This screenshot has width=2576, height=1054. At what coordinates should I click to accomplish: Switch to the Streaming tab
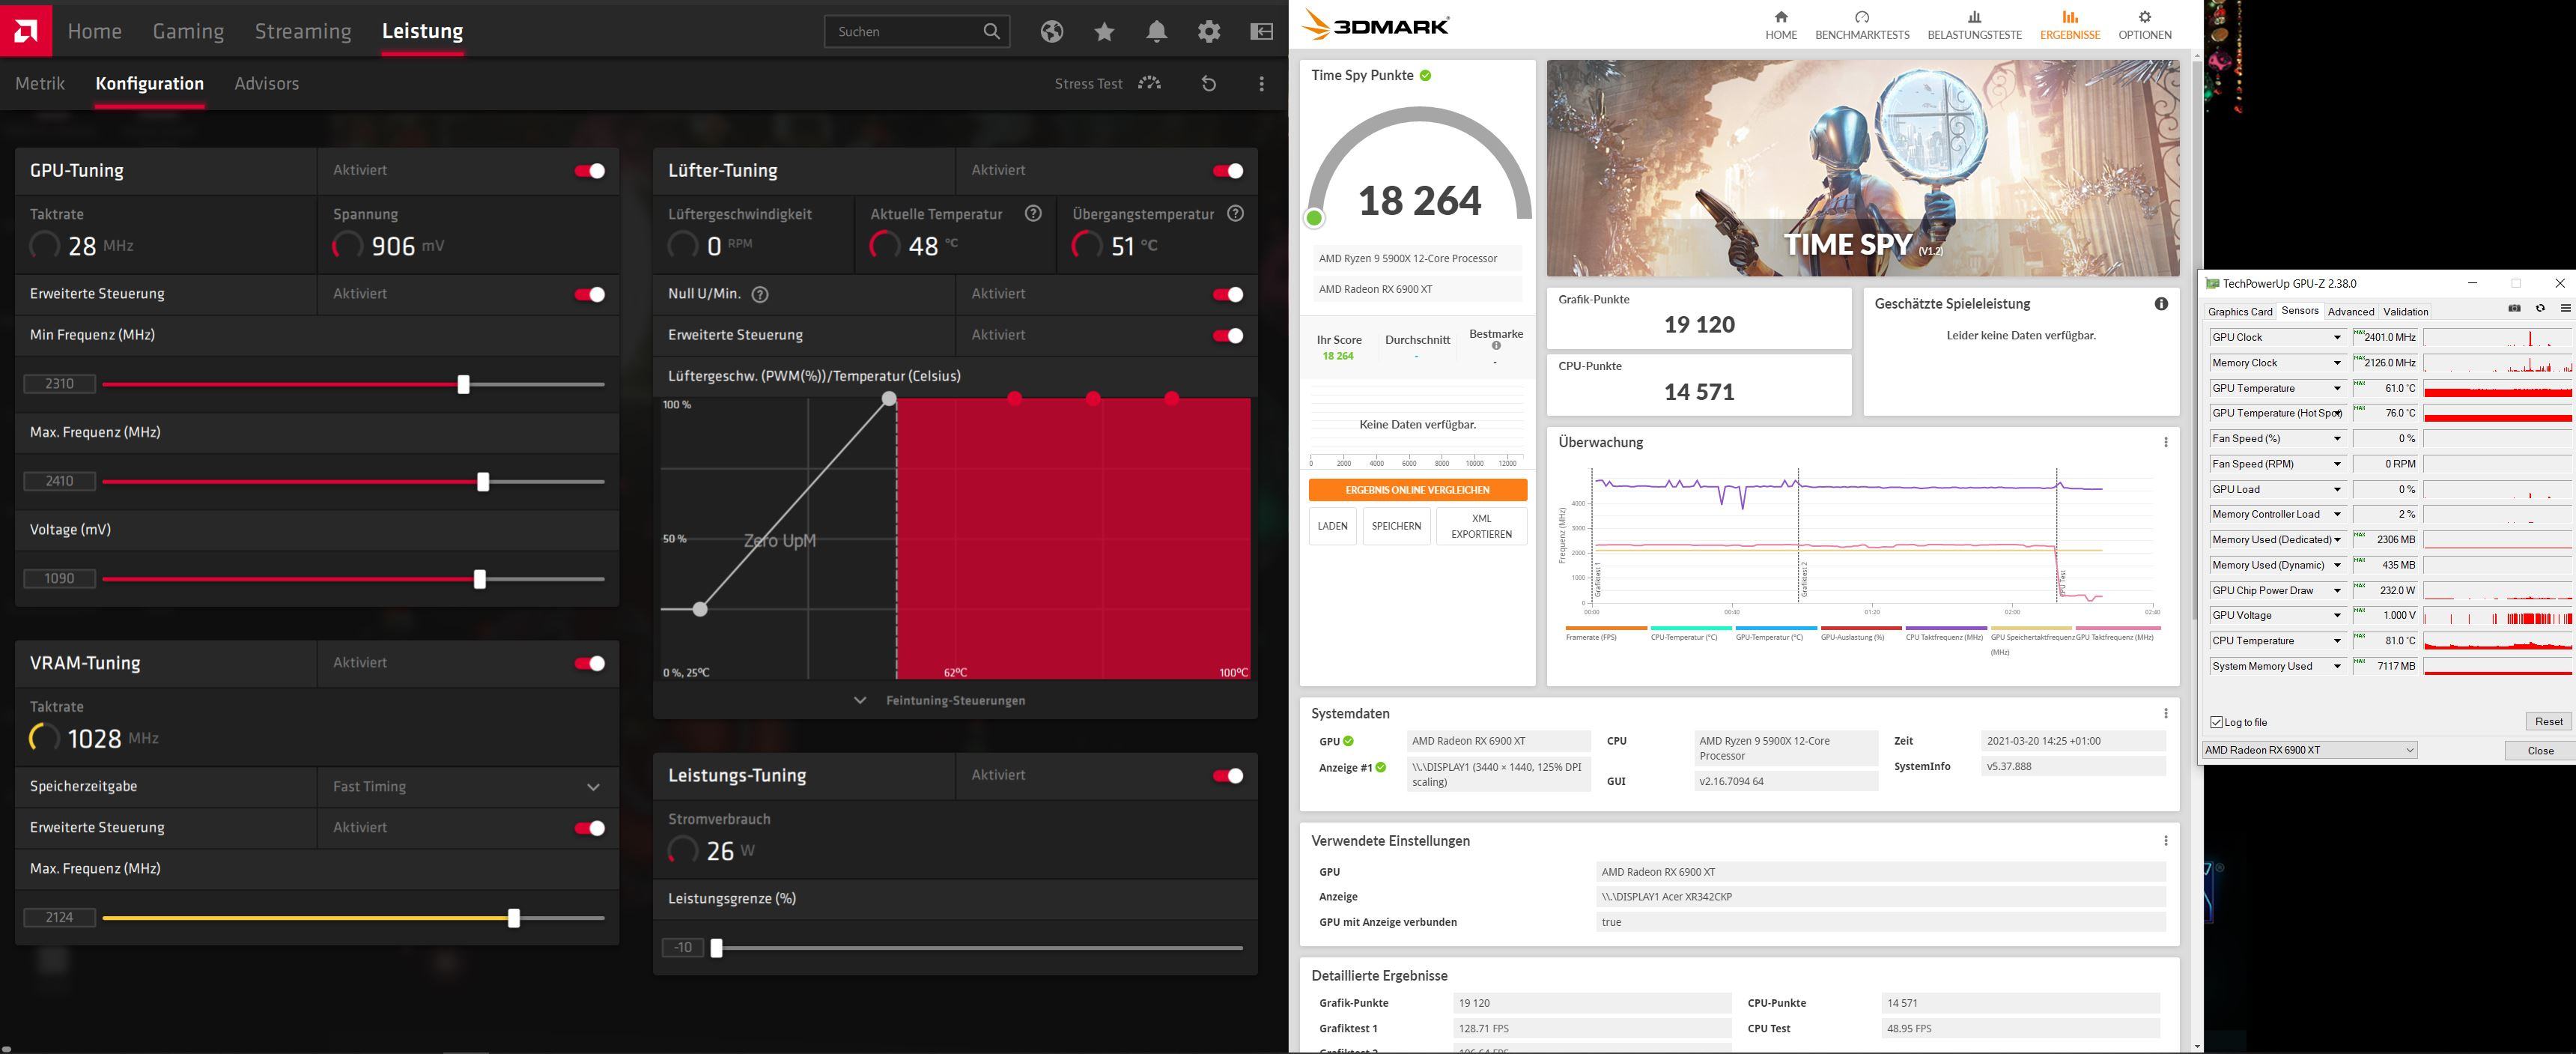(x=303, y=31)
